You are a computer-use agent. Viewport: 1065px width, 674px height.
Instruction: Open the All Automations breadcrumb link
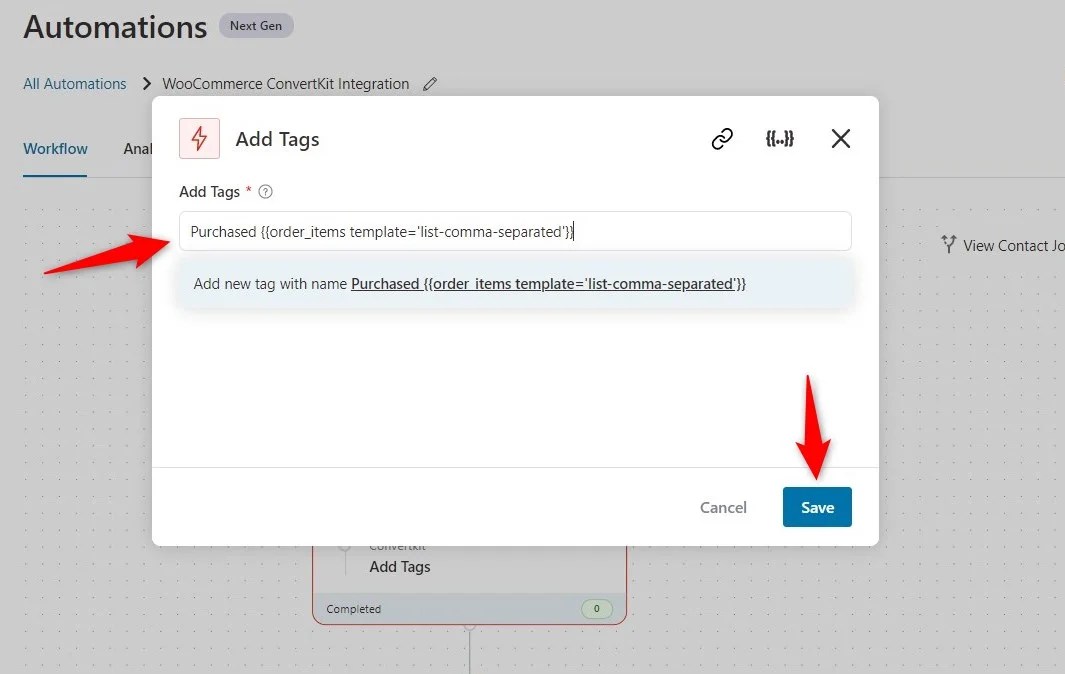tap(74, 83)
